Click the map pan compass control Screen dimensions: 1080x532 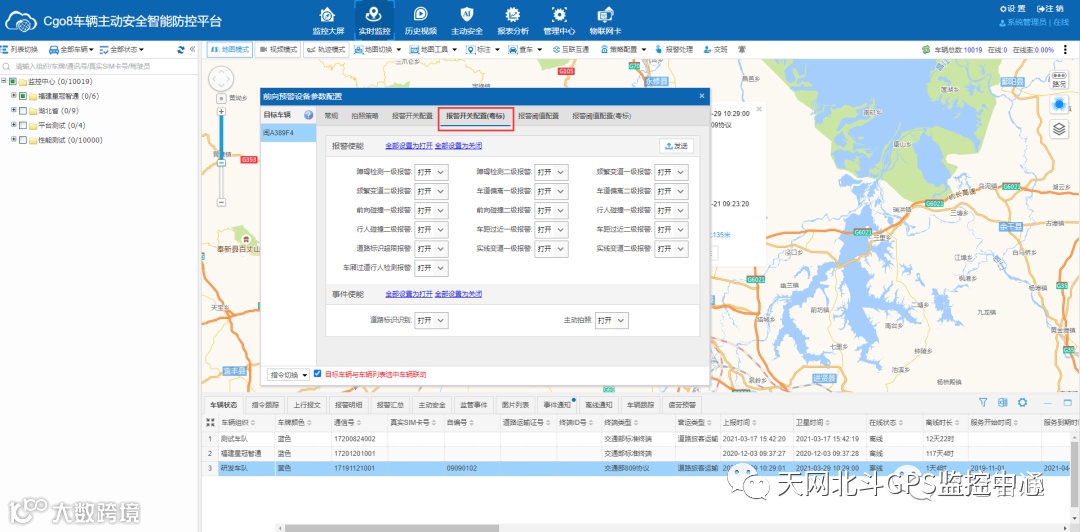[221, 79]
